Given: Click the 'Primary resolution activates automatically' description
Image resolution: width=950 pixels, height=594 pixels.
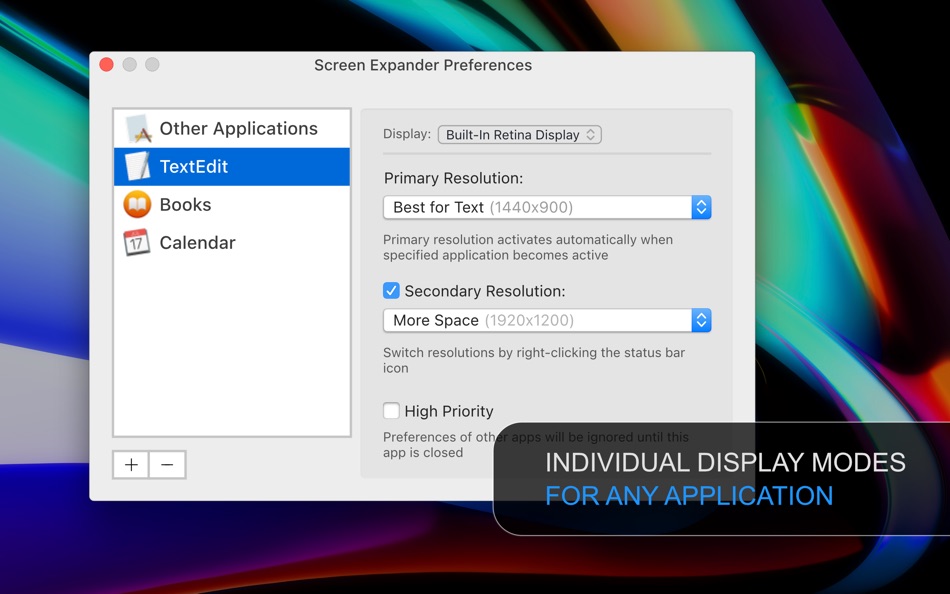Looking at the screenshot, I should point(528,247).
